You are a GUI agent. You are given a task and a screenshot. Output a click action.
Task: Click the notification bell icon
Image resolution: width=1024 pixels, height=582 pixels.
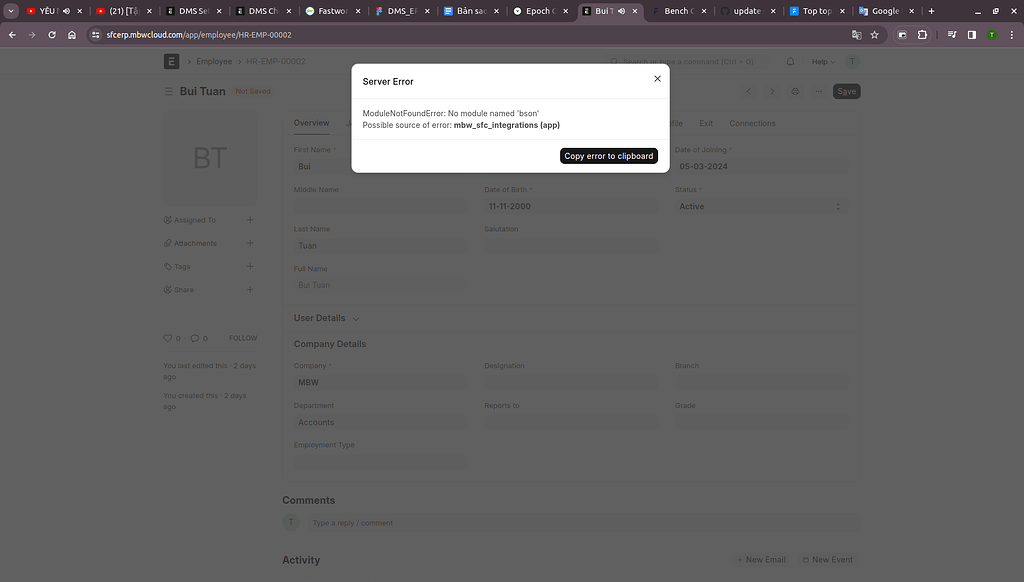click(x=790, y=61)
